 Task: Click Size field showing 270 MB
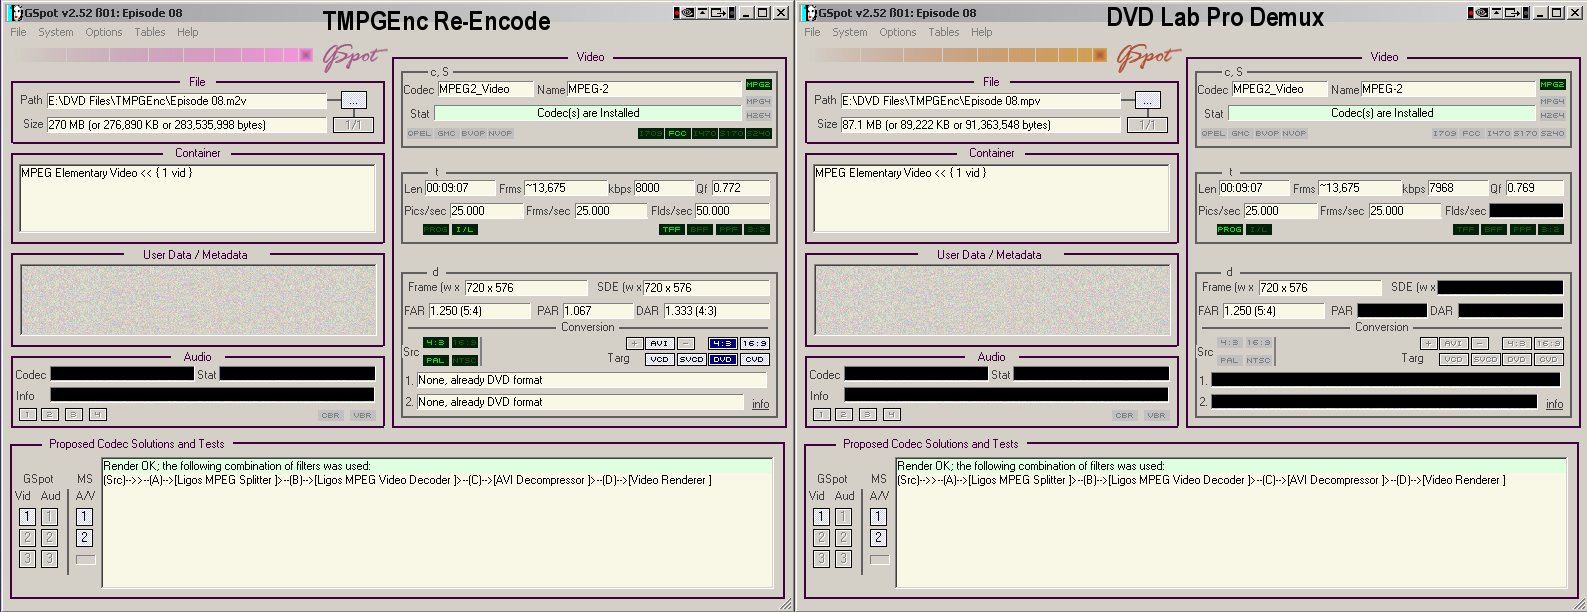pos(186,125)
